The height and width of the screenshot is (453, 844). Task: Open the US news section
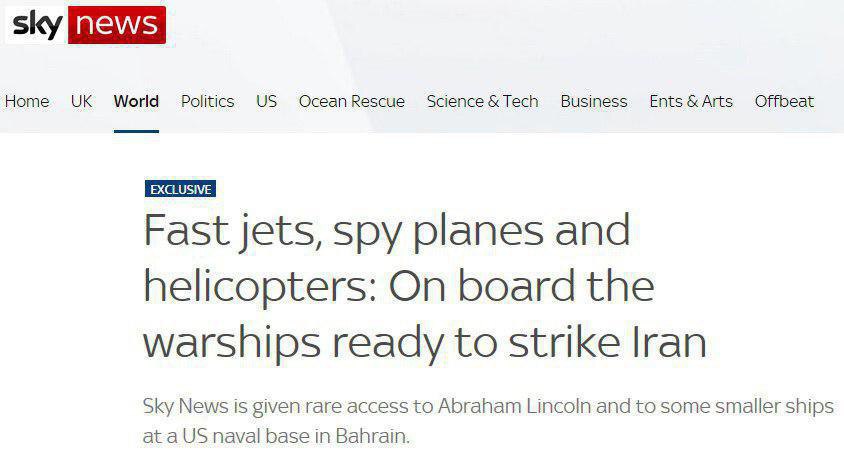266,101
